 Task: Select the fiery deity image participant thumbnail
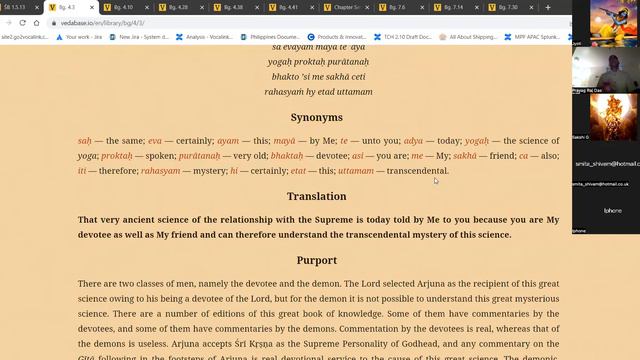[x=613, y=117]
